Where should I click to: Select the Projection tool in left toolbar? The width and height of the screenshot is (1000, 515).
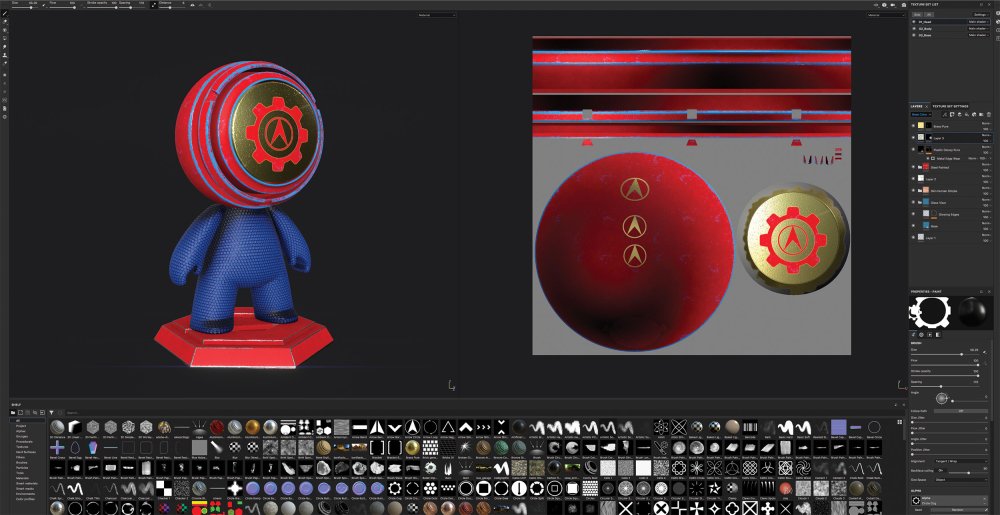click(4, 30)
